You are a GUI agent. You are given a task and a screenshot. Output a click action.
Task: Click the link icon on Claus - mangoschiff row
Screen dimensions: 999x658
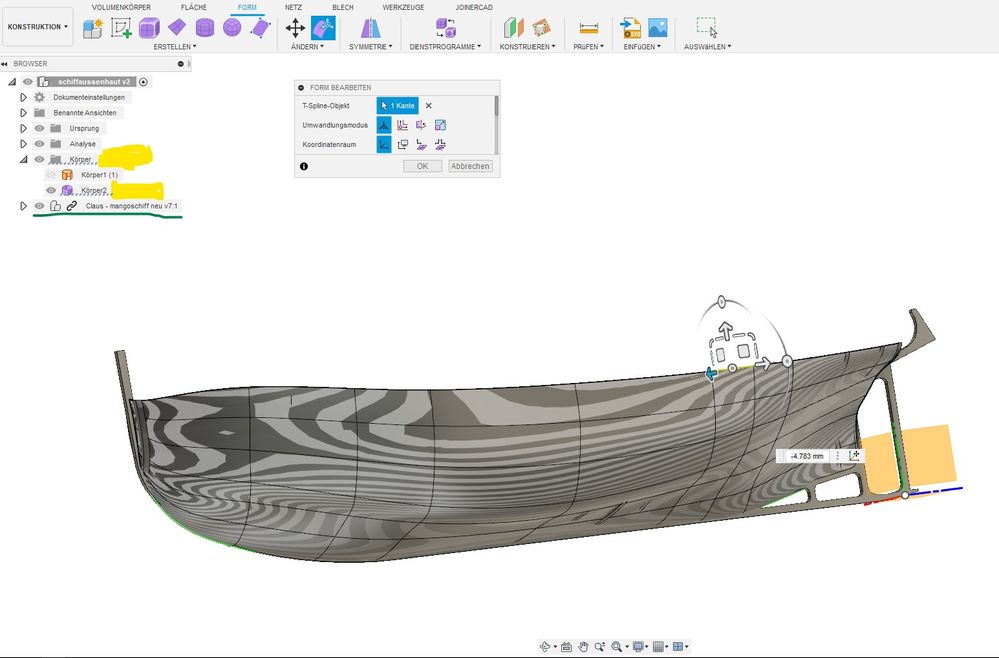click(x=72, y=206)
